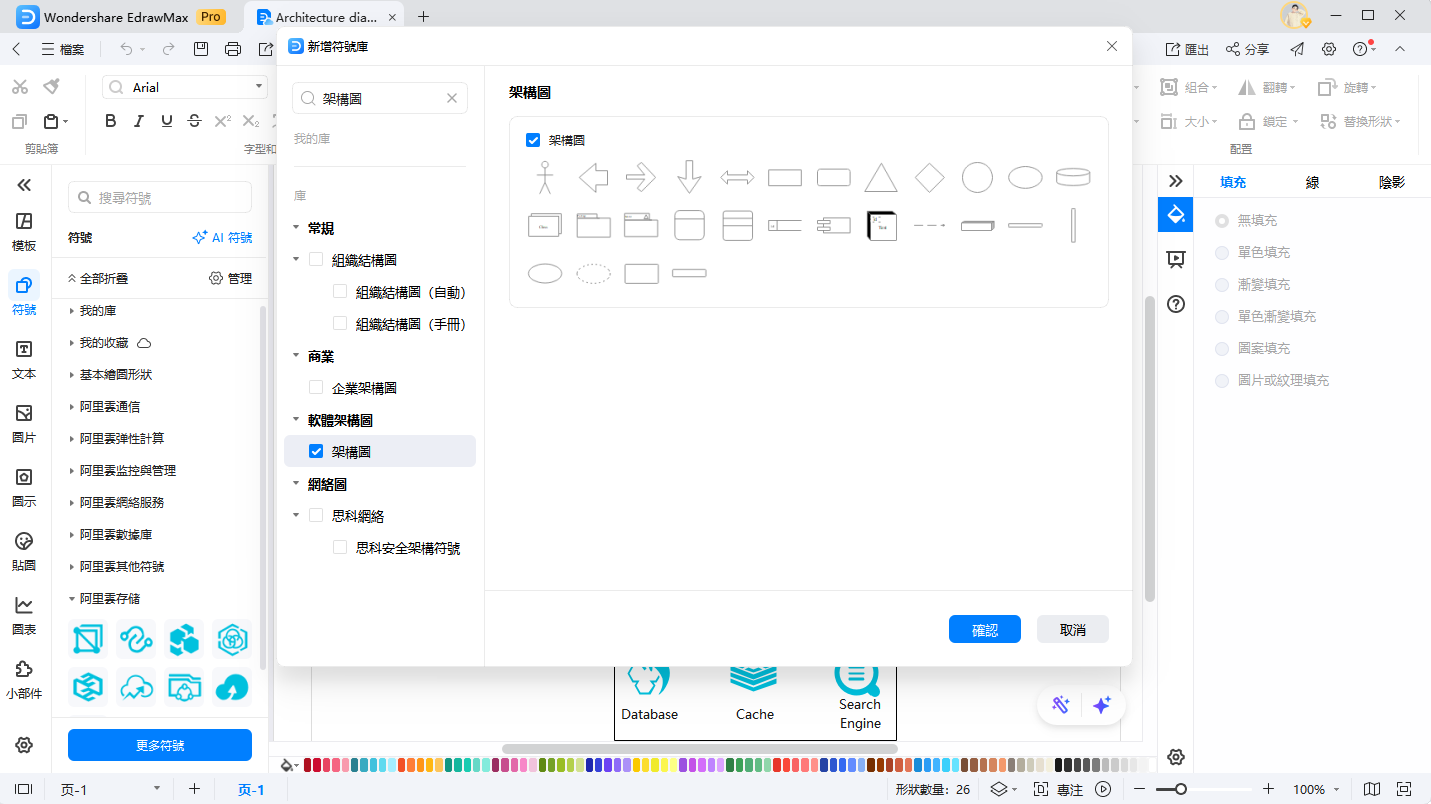Open the Arial font dropdown
The width and height of the screenshot is (1431, 804).
(259, 87)
